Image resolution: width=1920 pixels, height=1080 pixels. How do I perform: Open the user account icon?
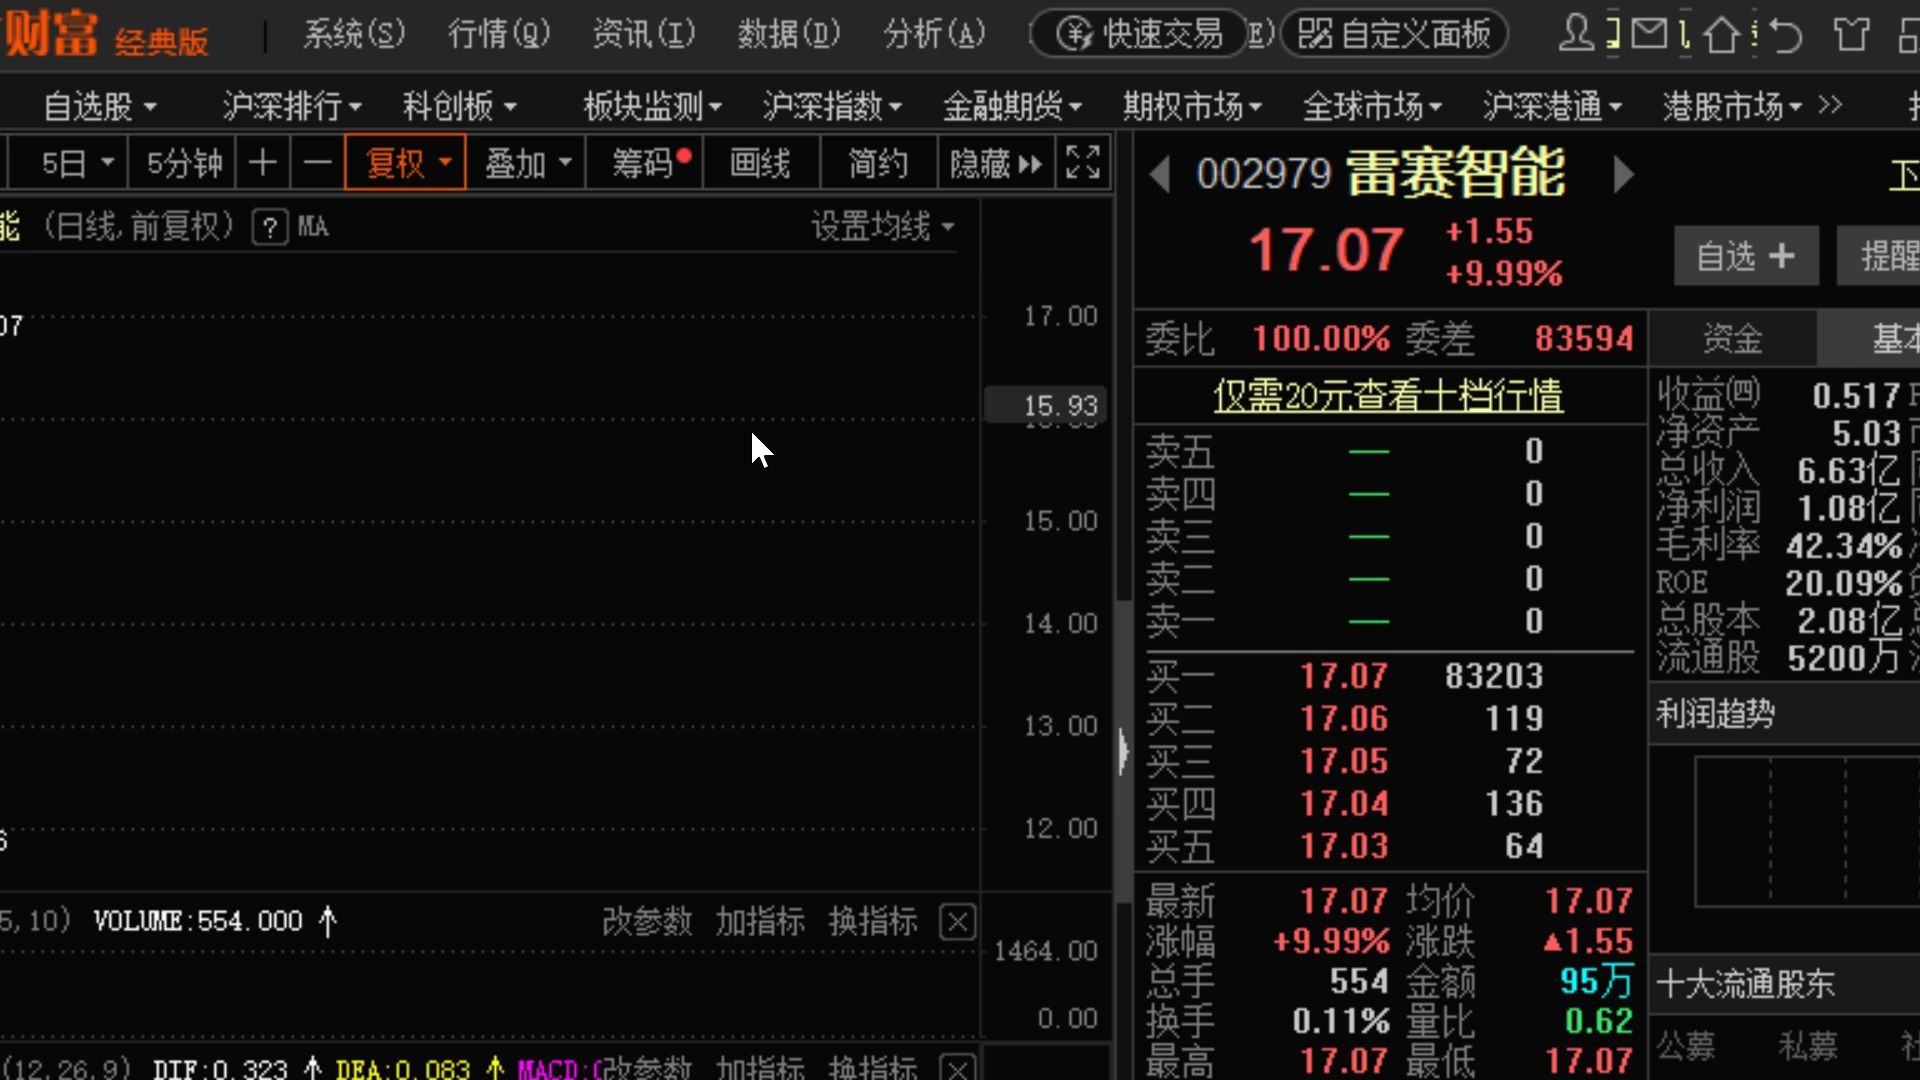[1576, 33]
